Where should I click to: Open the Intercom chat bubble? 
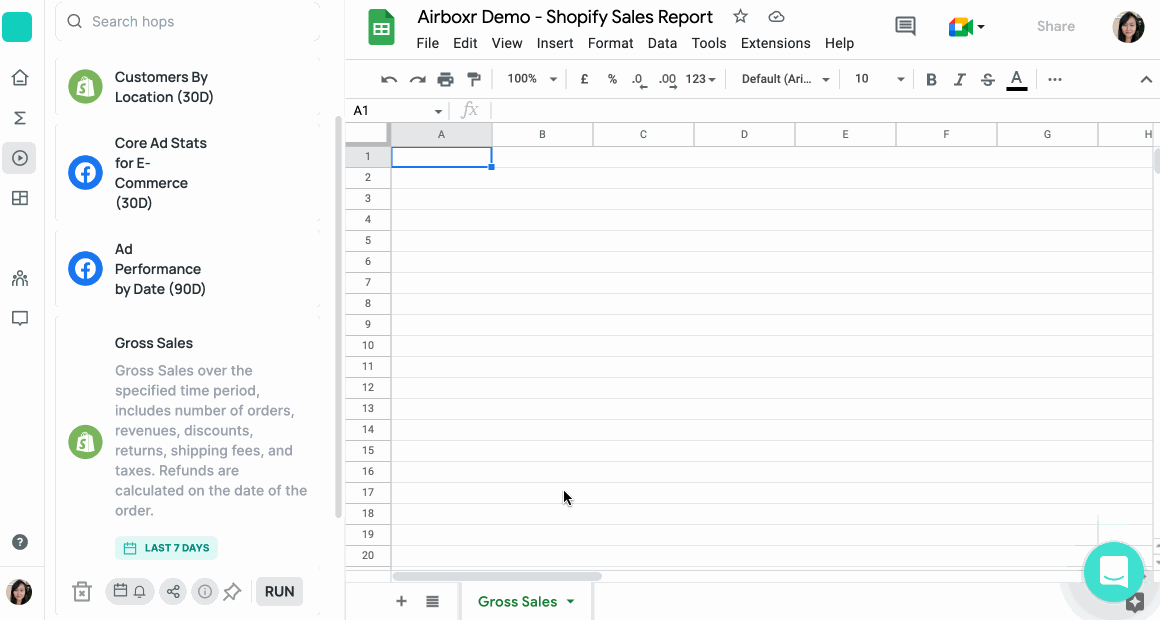(1113, 572)
